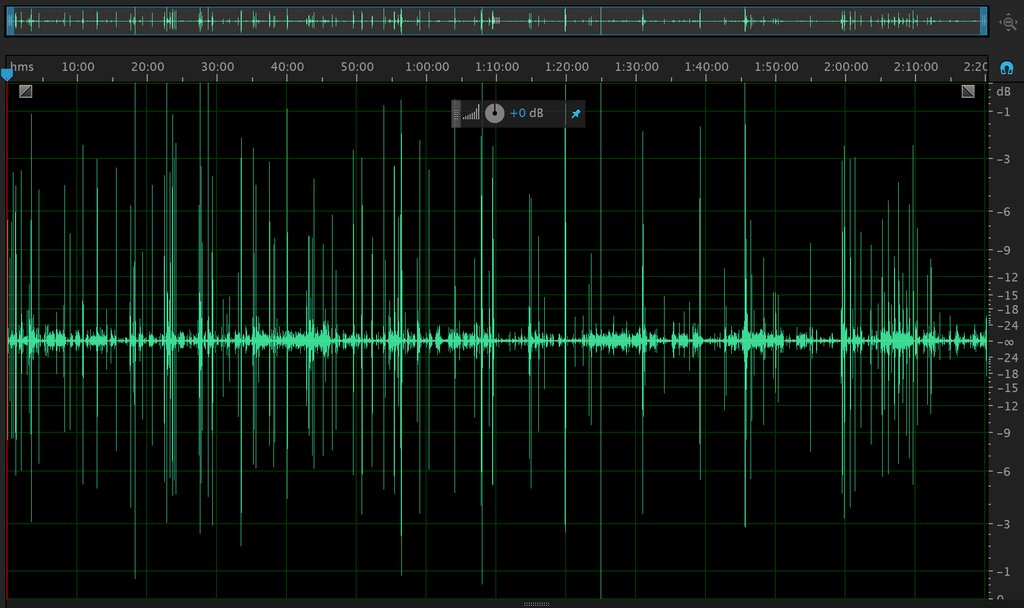Click the 40:00 mark on the time ruler

(287, 67)
